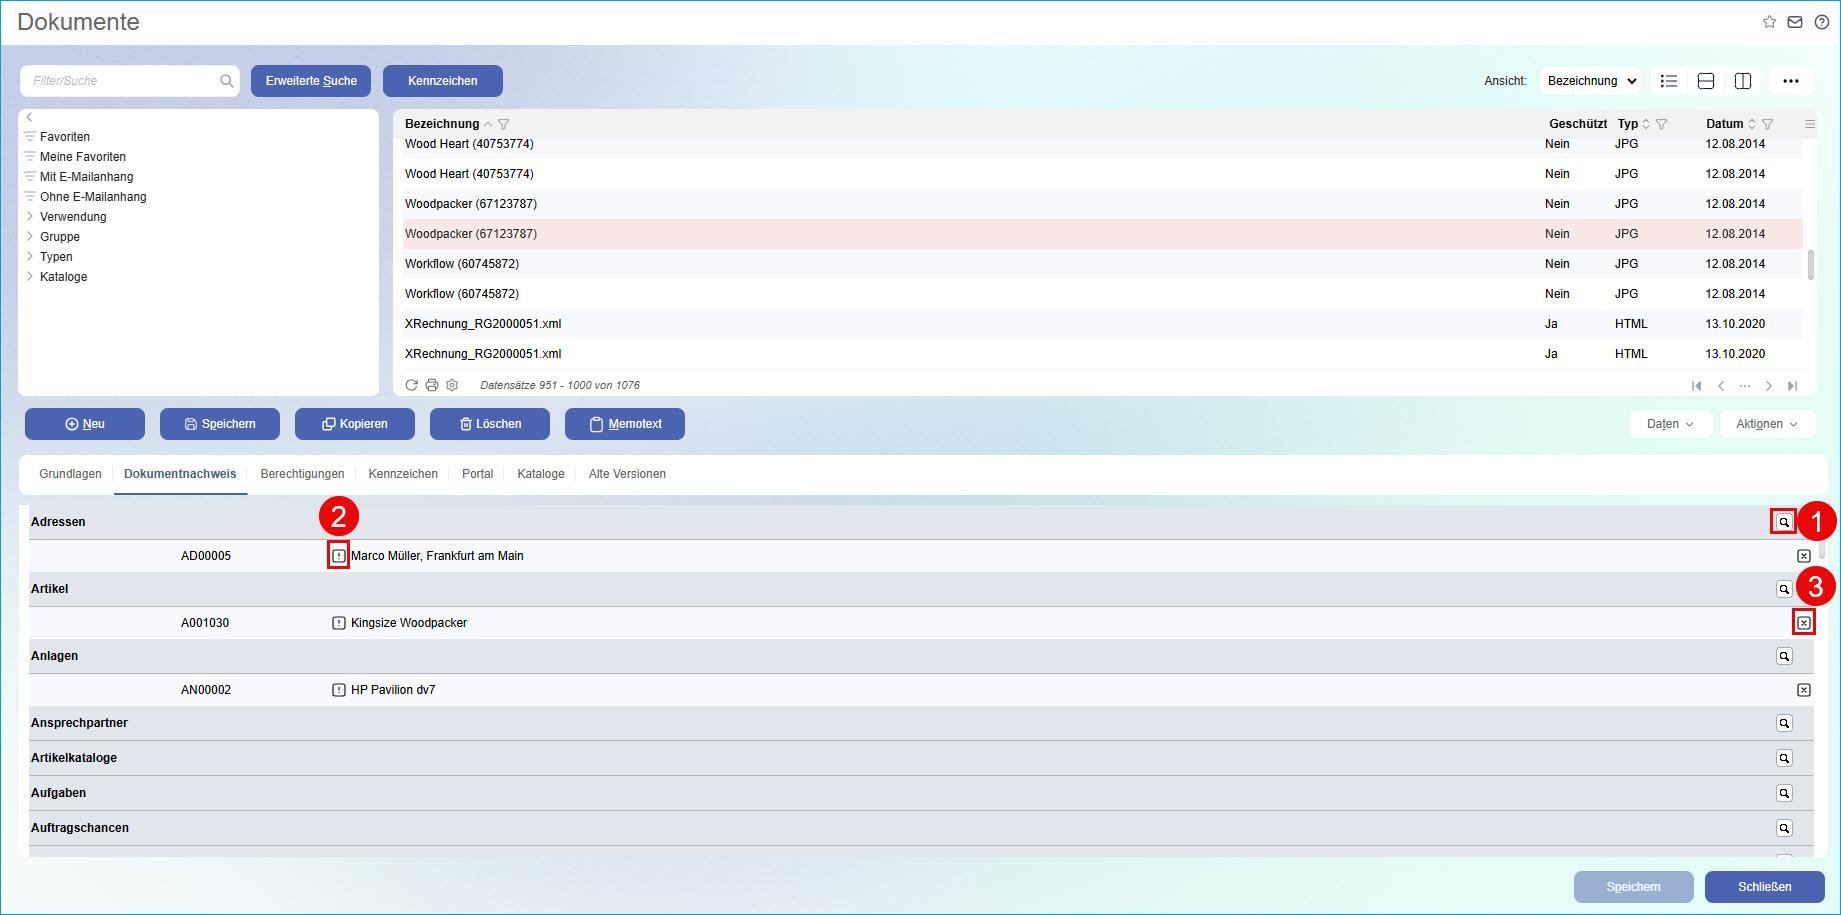Switch to list view layout icon
This screenshot has height=915, width=1841.
point(1669,81)
